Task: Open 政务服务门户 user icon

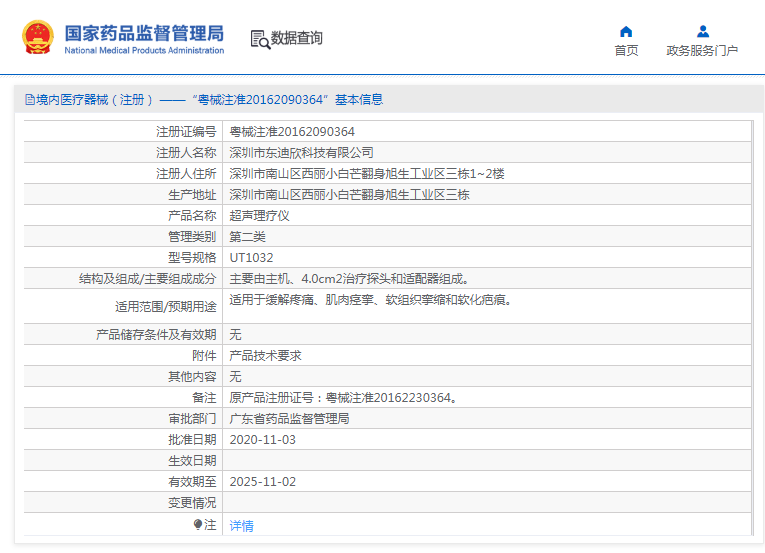Action: coord(703,32)
